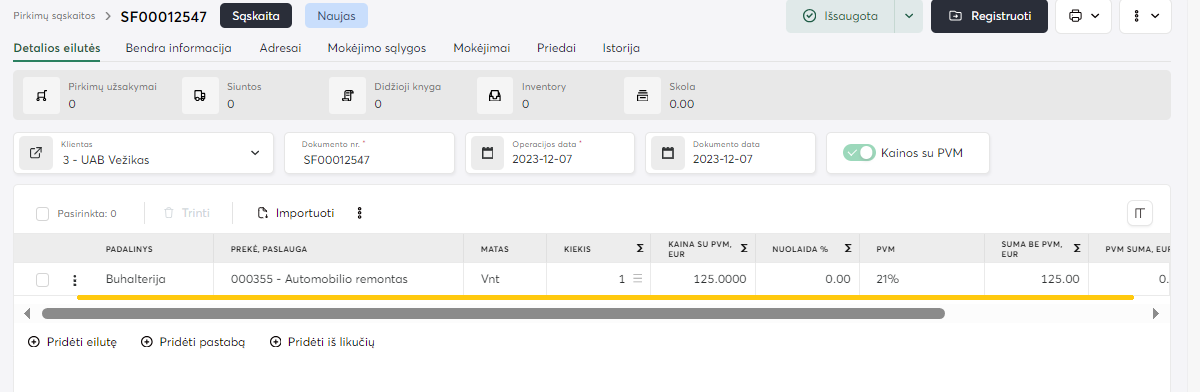Screen dimensions: 1200x392
Task: Click Importuoti button
Action: [296, 213]
